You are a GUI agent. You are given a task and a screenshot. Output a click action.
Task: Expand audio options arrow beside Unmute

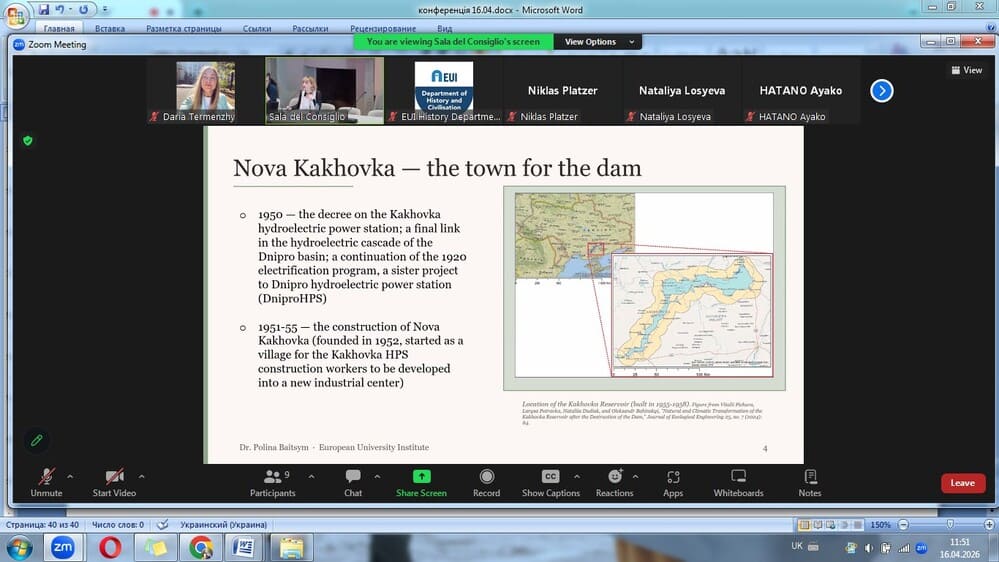(73, 476)
